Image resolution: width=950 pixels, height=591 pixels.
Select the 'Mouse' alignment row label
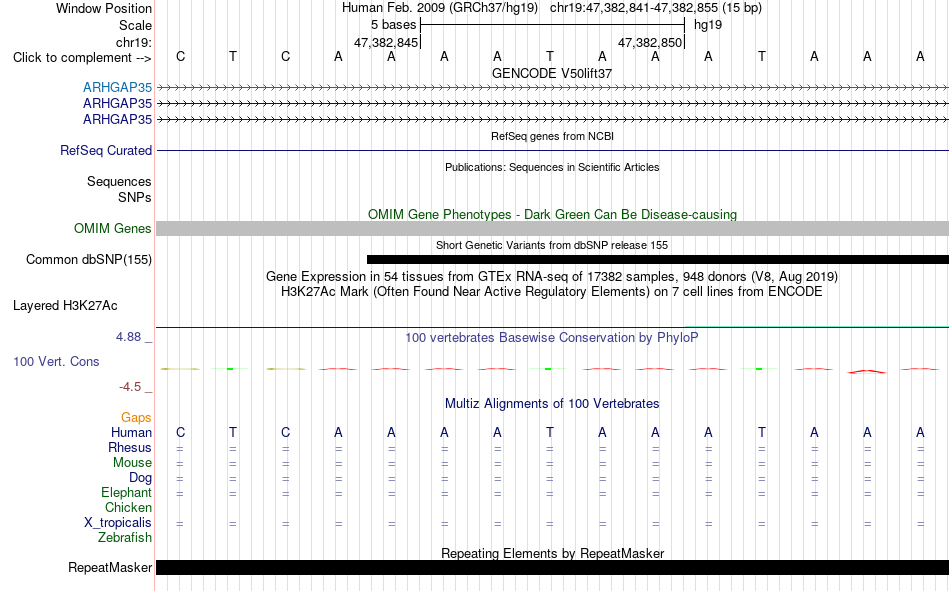132,462
